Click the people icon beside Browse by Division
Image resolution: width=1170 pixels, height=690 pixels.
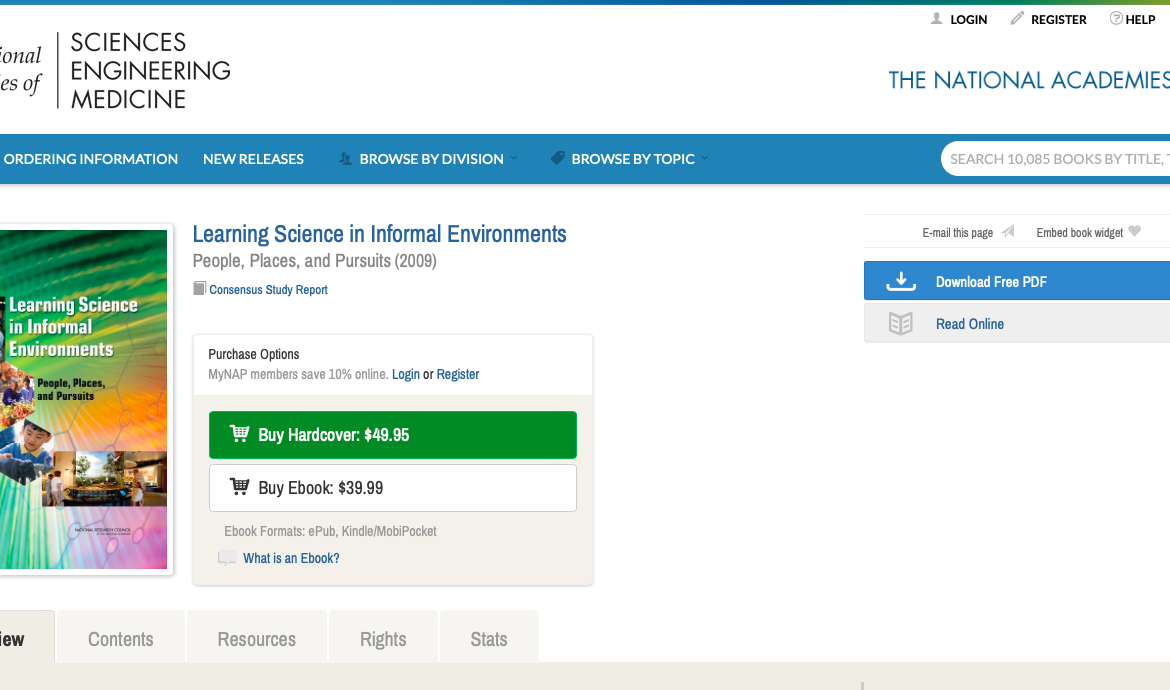345,159
